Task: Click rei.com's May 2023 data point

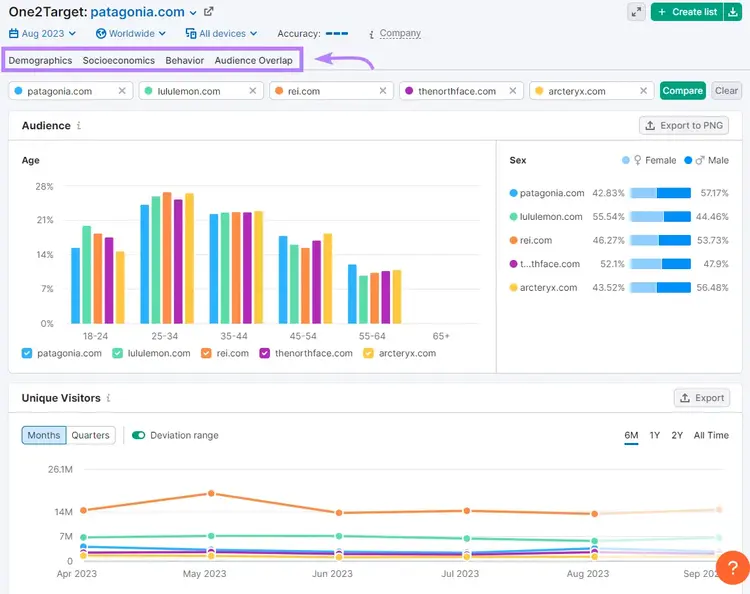Action: tap(211, 493)
